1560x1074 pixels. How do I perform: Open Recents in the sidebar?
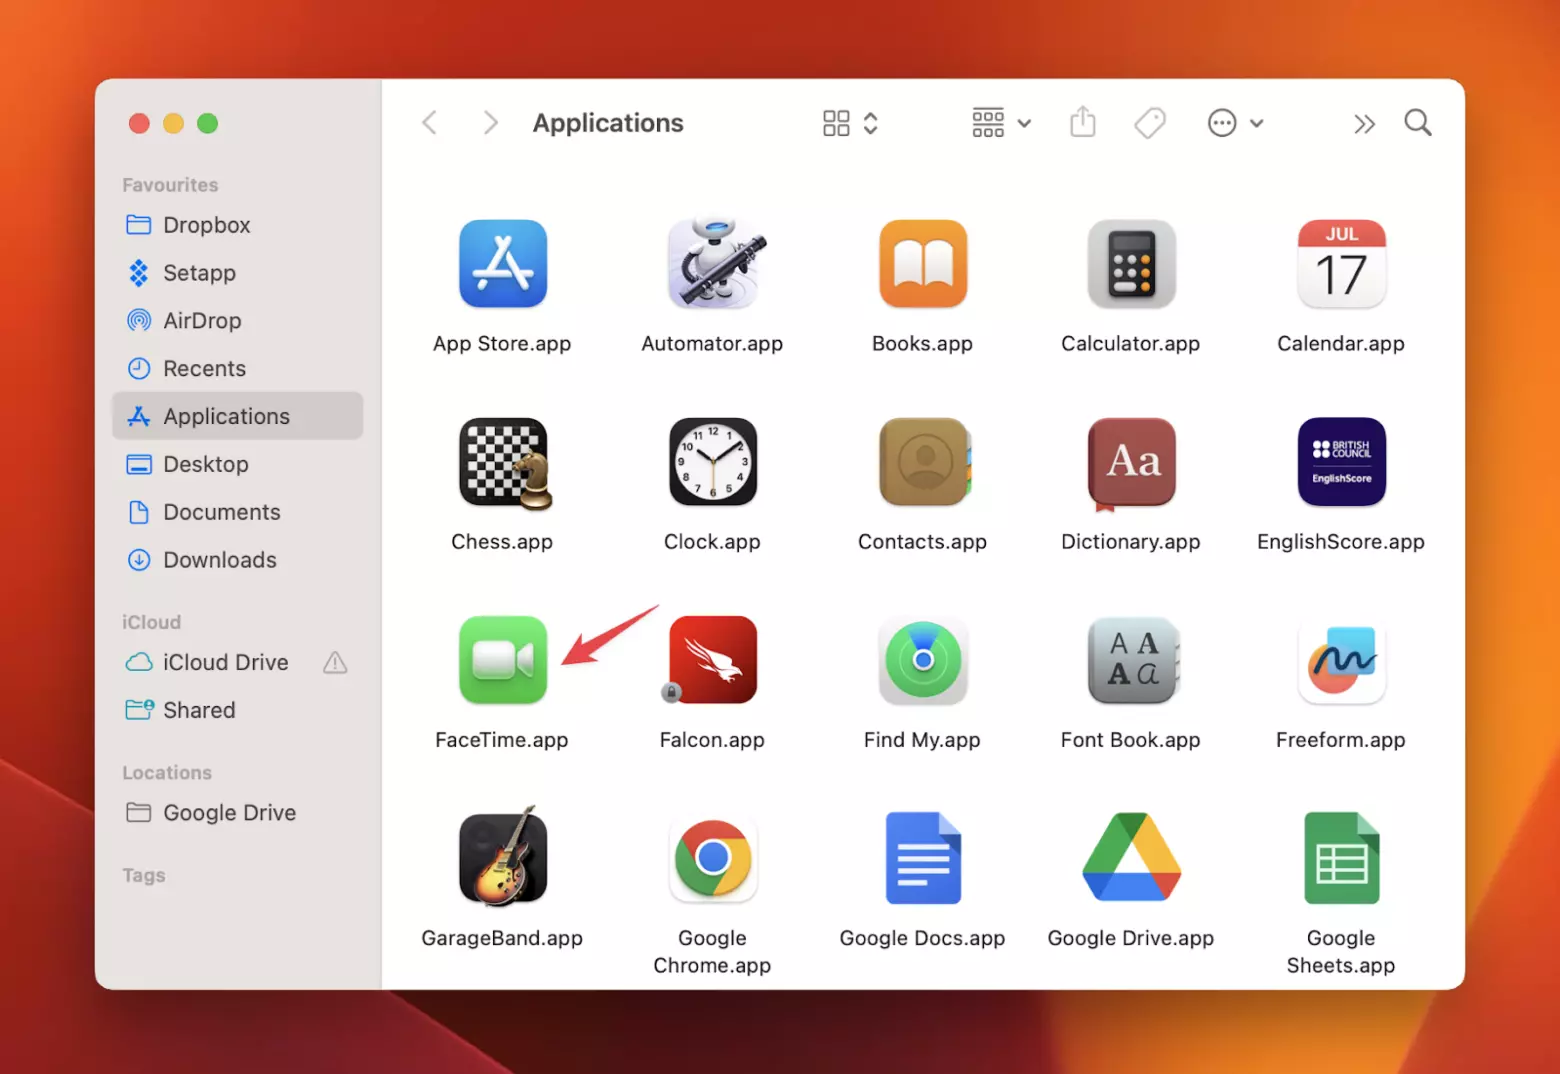point(238,369)
